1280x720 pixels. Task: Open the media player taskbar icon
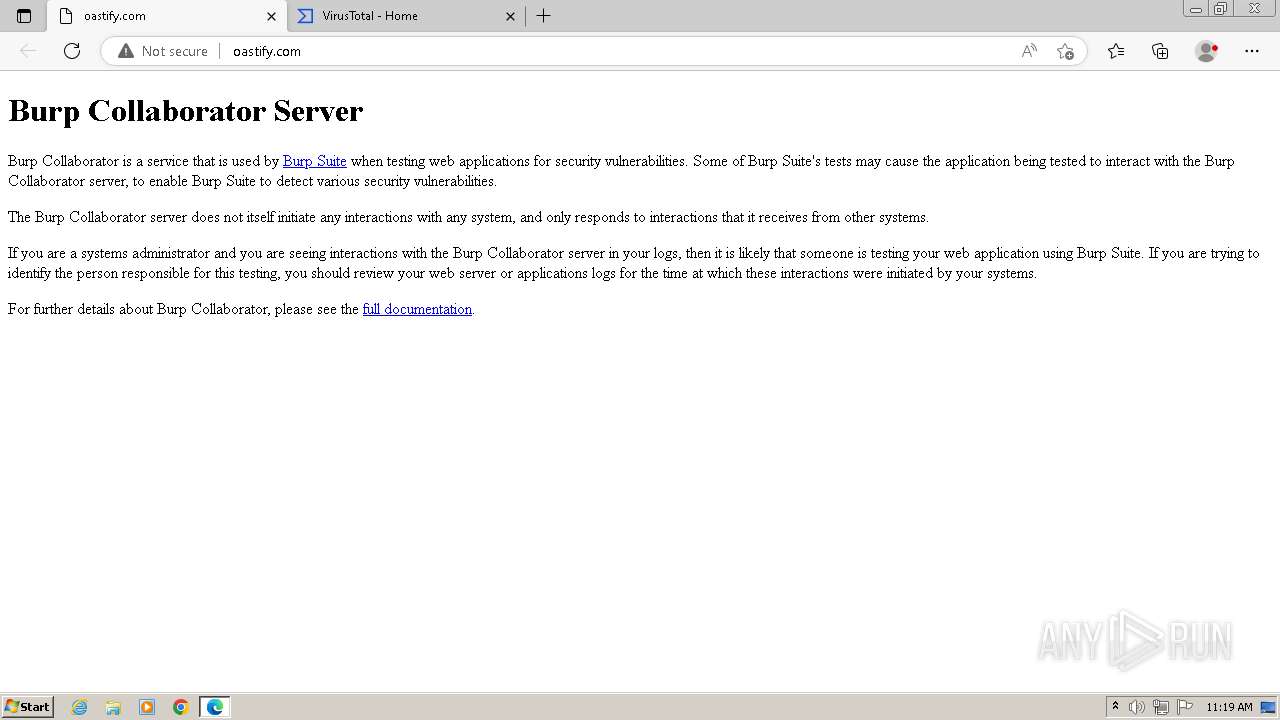click(x=147, y=707)
